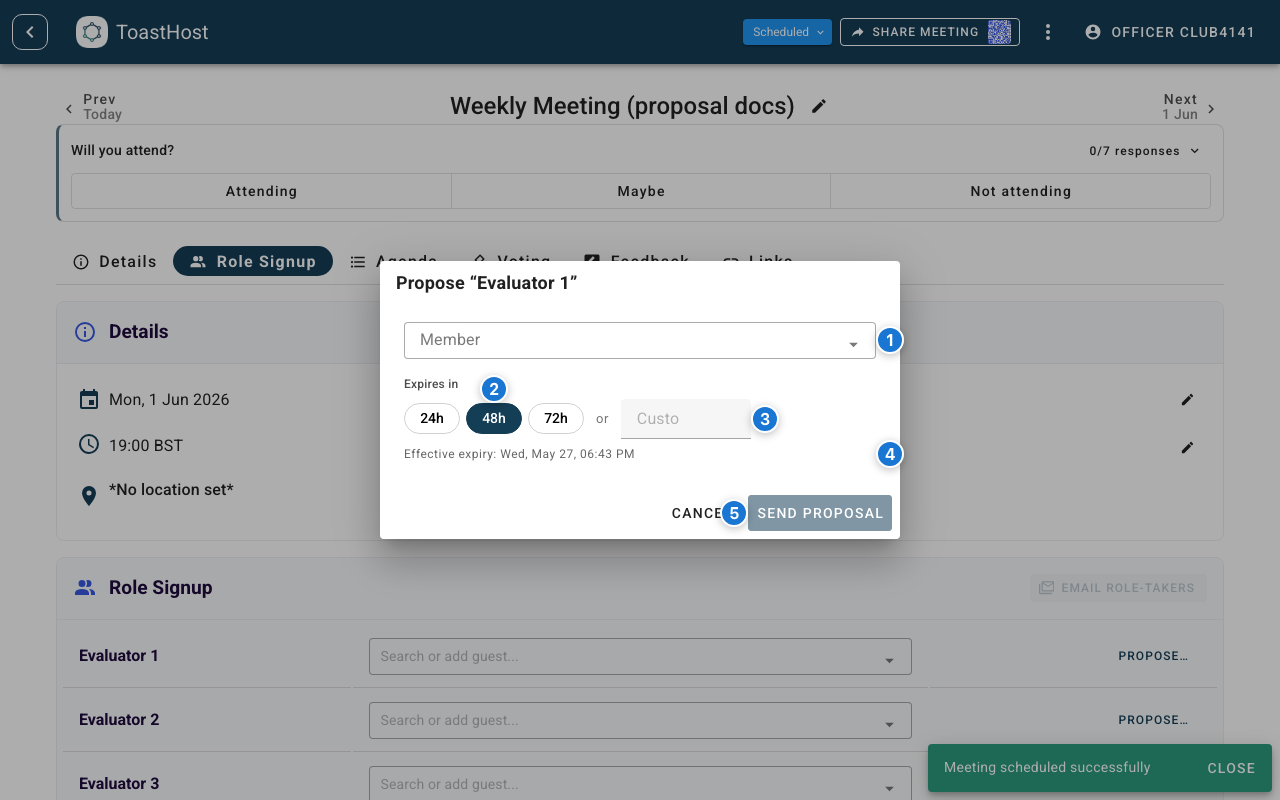Click Officer Club4141 account name
Image resolution: width=1280 pixels, height=800 pixels.
[1183, 32]
